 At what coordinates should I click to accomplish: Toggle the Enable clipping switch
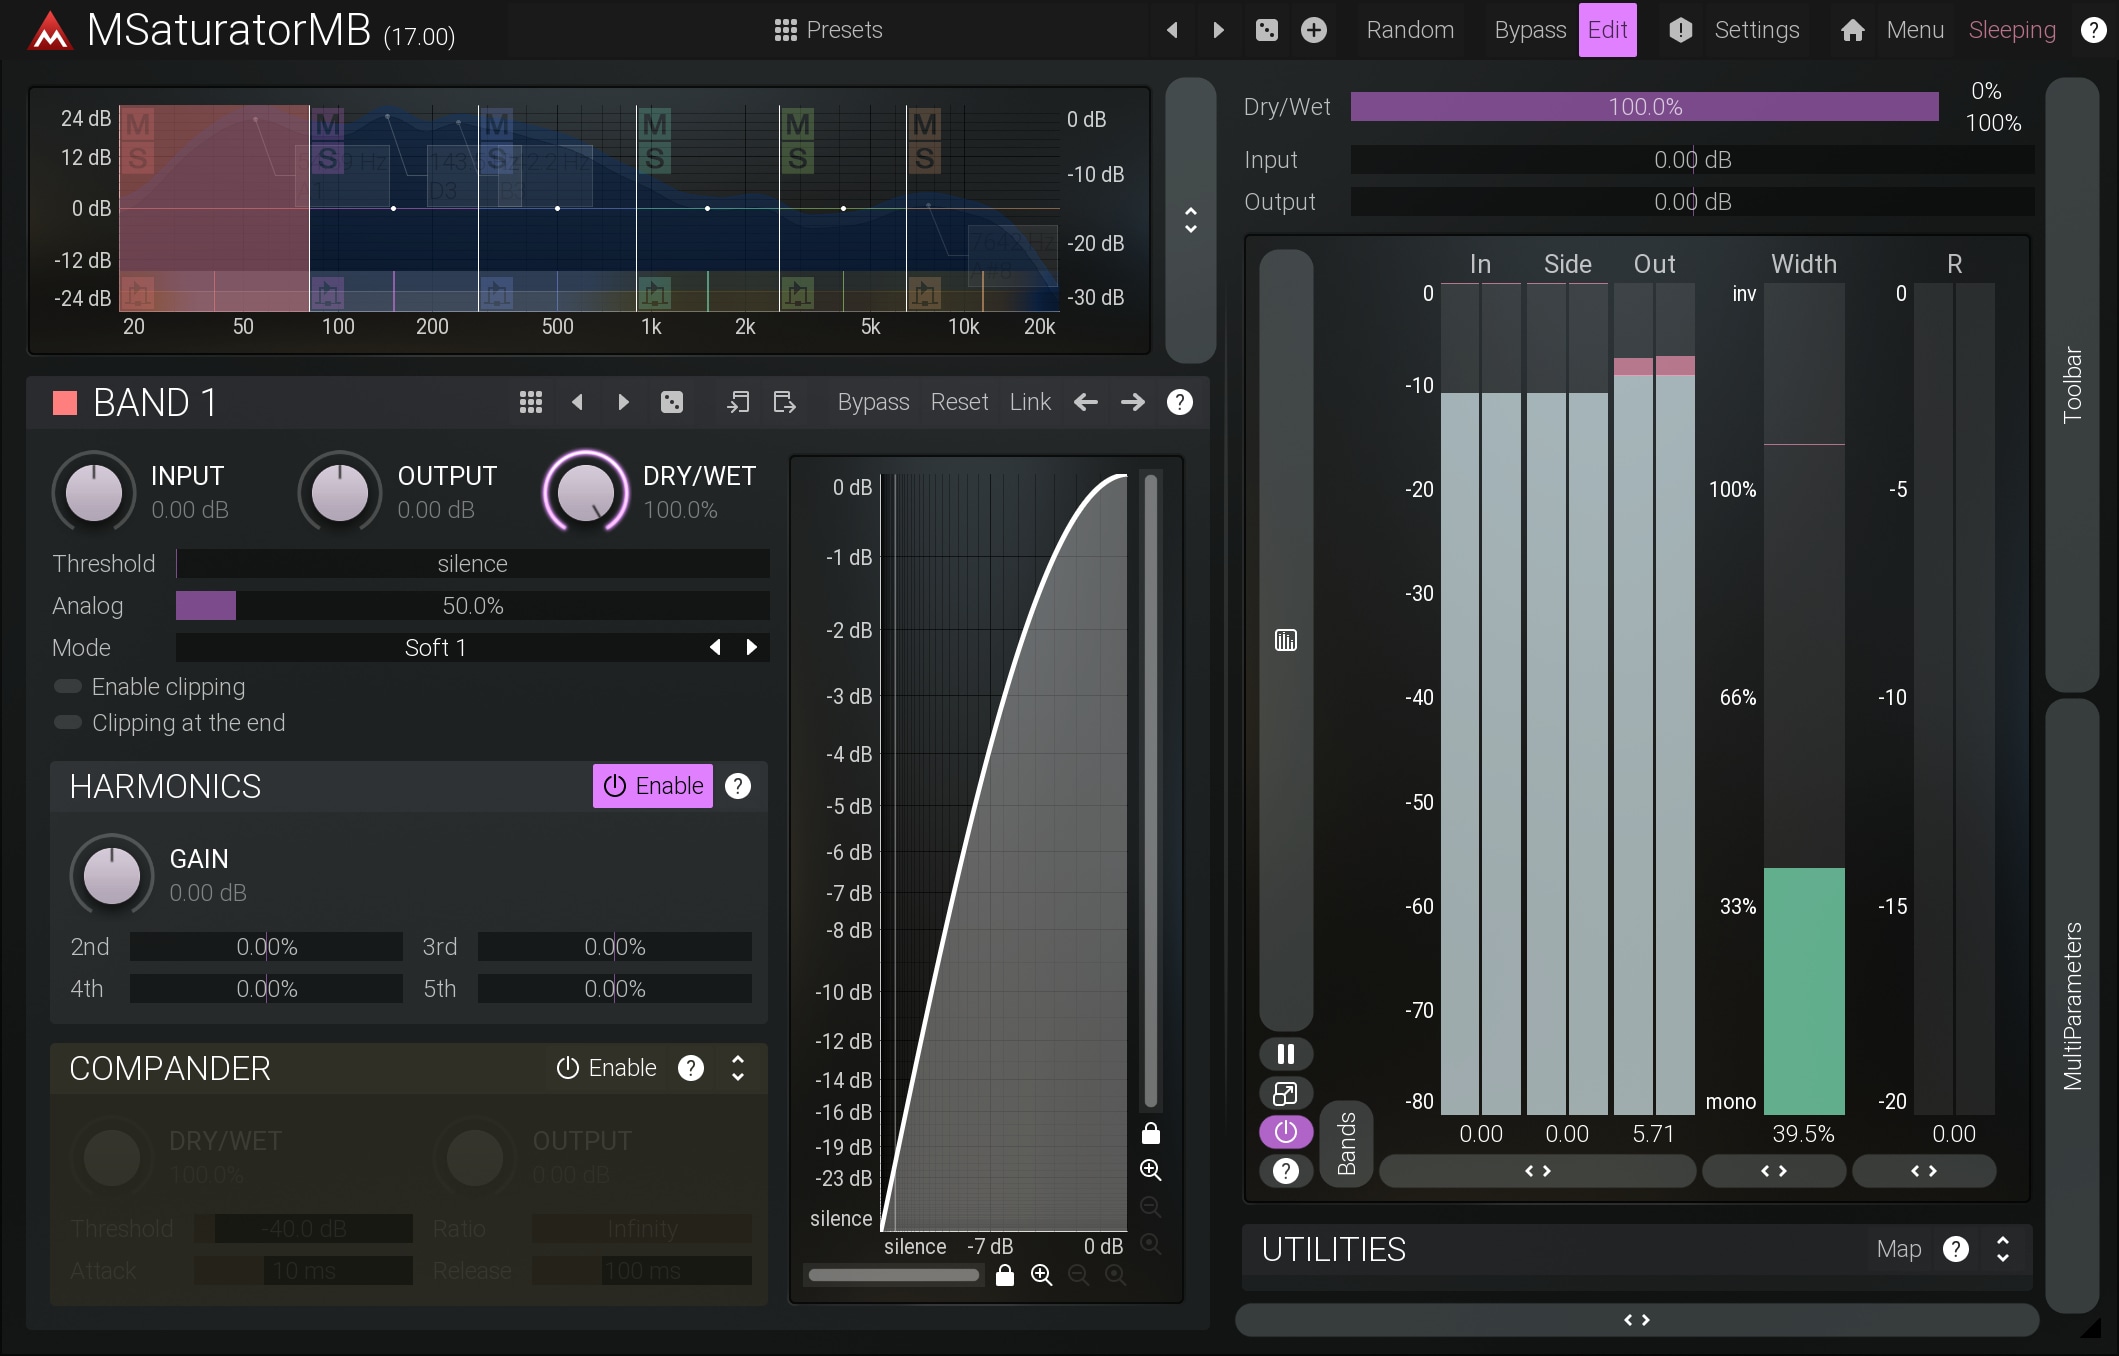[x=68, y=687]
